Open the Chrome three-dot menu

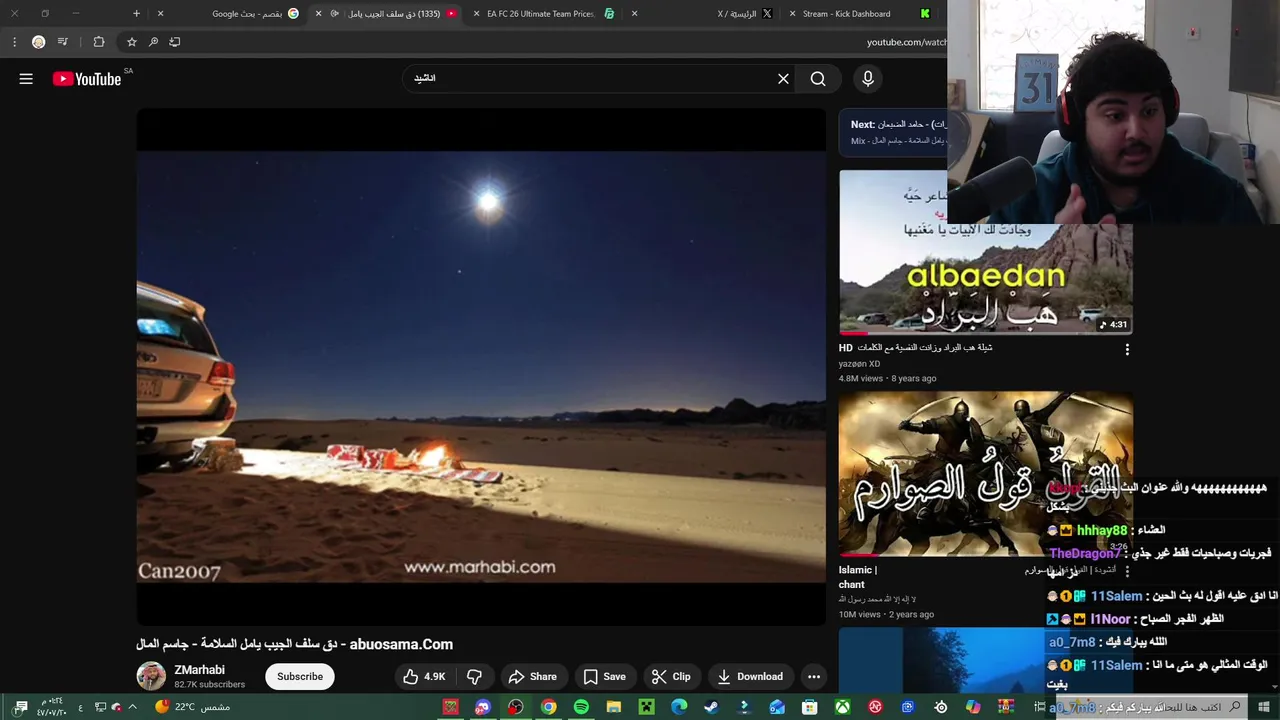pos(14,42)
